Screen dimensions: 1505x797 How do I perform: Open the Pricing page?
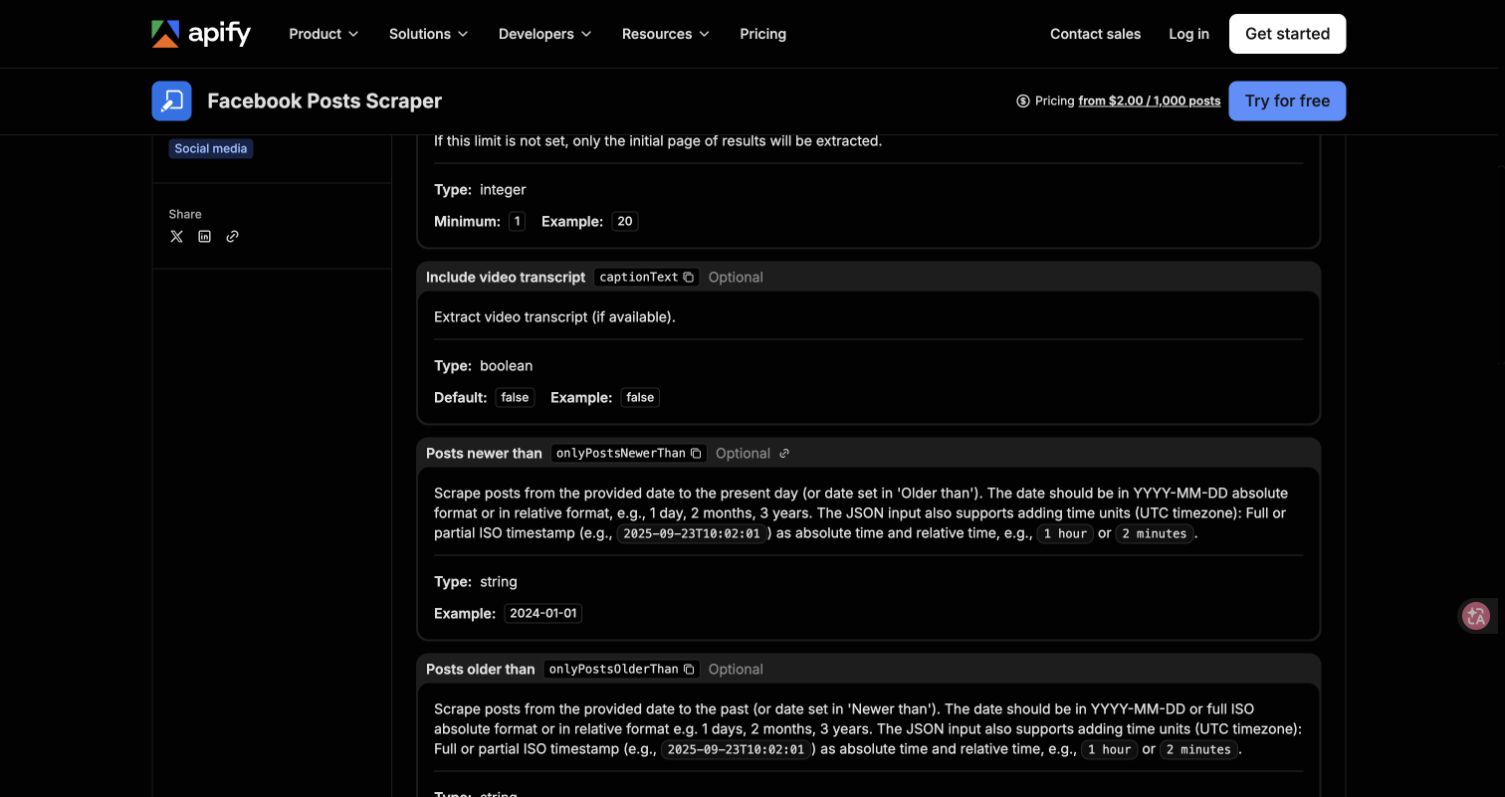(763, 34)
